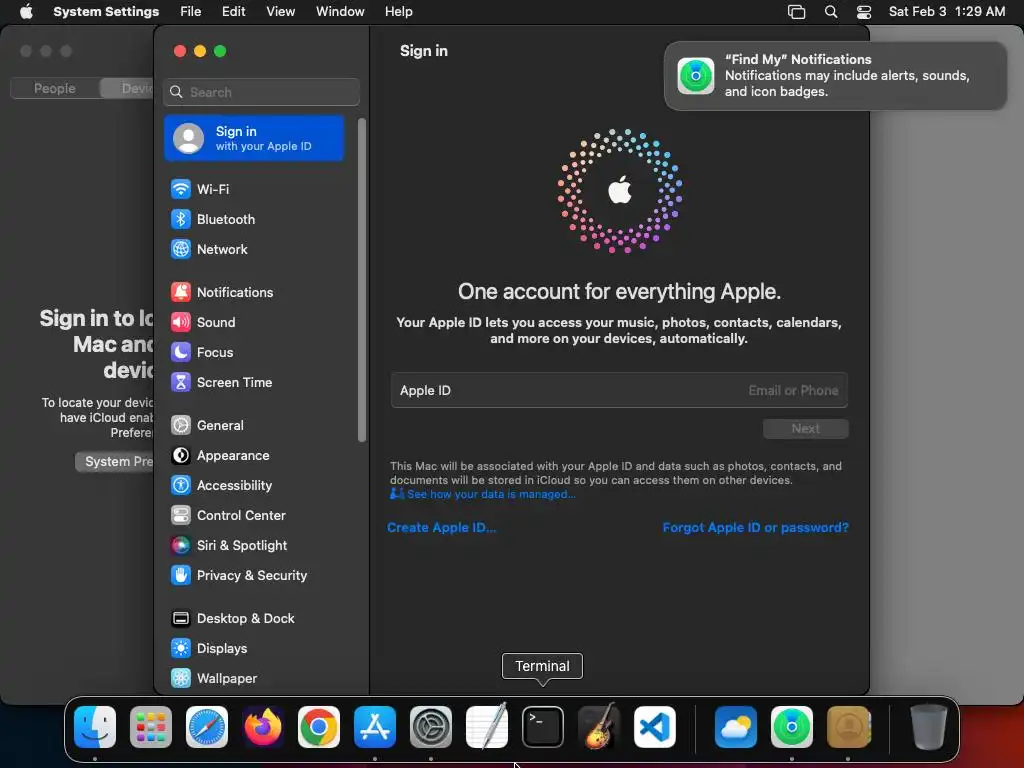The image size is (1024, 768).
Task: Open the View menu
Action: coord(281,12)
